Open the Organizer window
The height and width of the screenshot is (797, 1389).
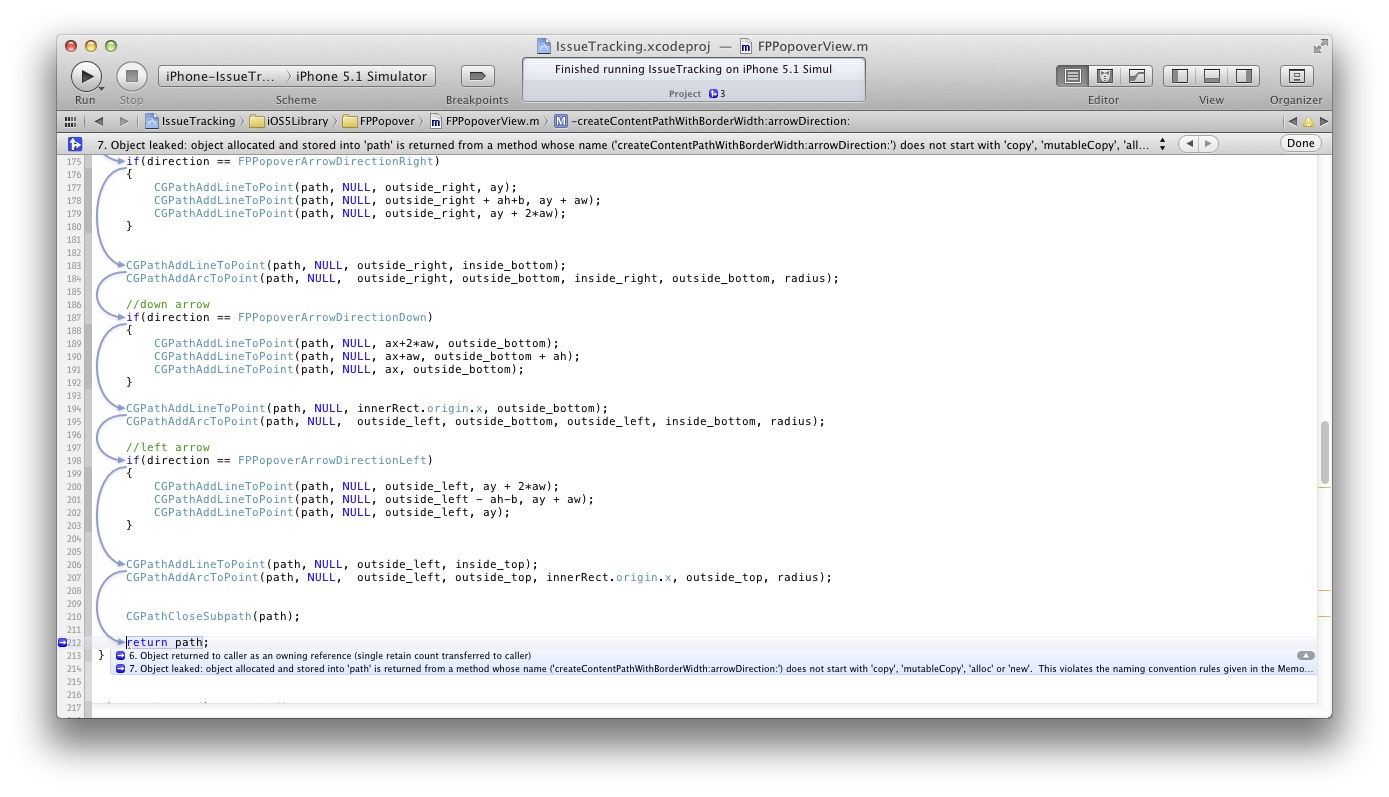[1296, 76]
